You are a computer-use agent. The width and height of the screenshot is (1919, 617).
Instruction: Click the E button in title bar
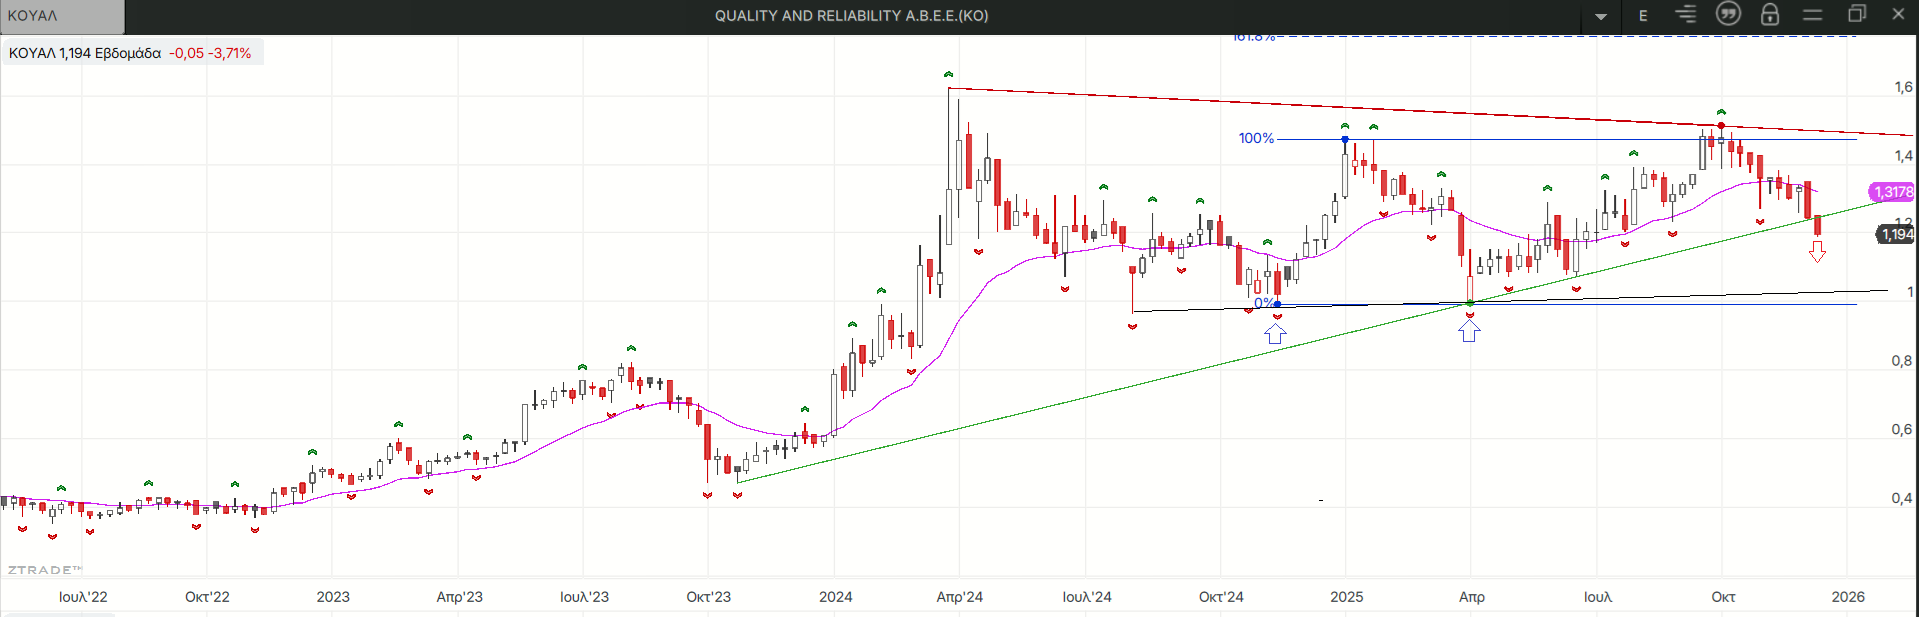[x=1643, y=16]
